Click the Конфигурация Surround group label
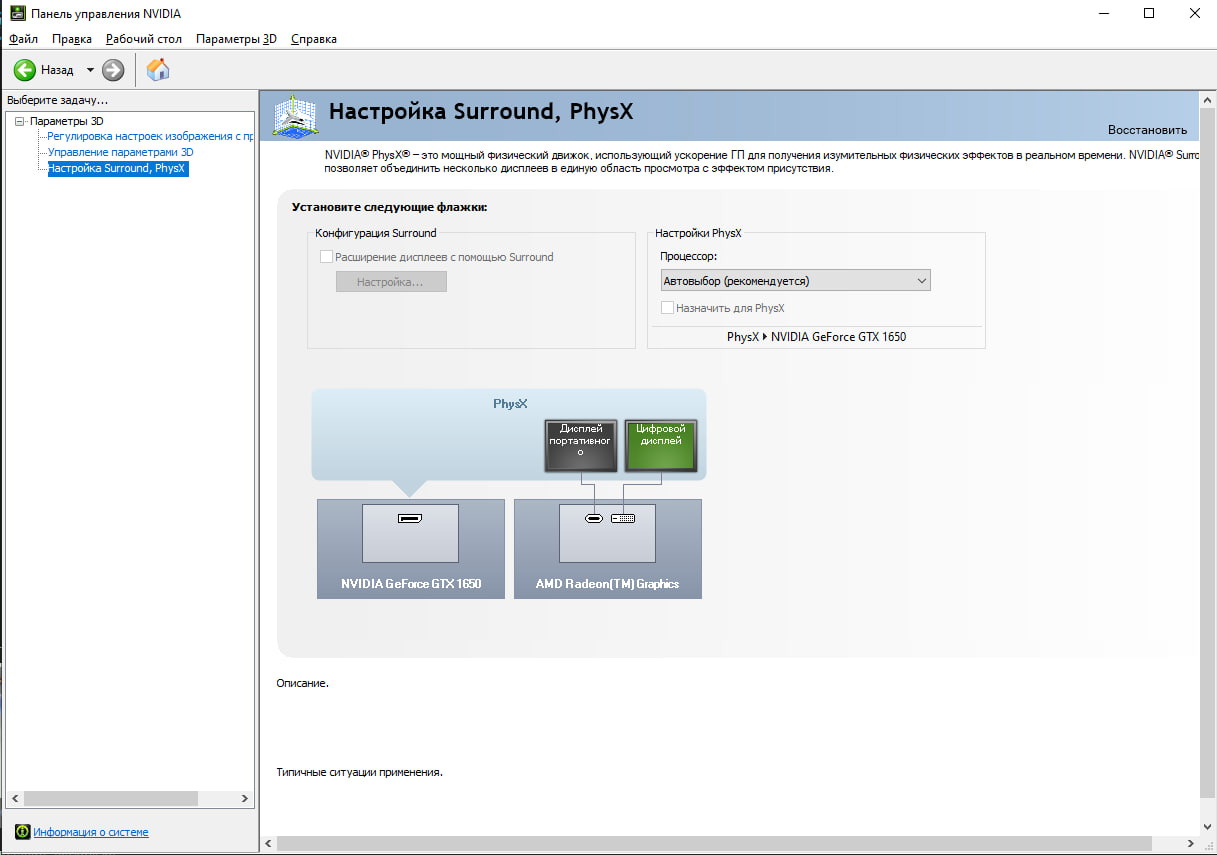The image size is (1217, 855). (x=376, y=233)
